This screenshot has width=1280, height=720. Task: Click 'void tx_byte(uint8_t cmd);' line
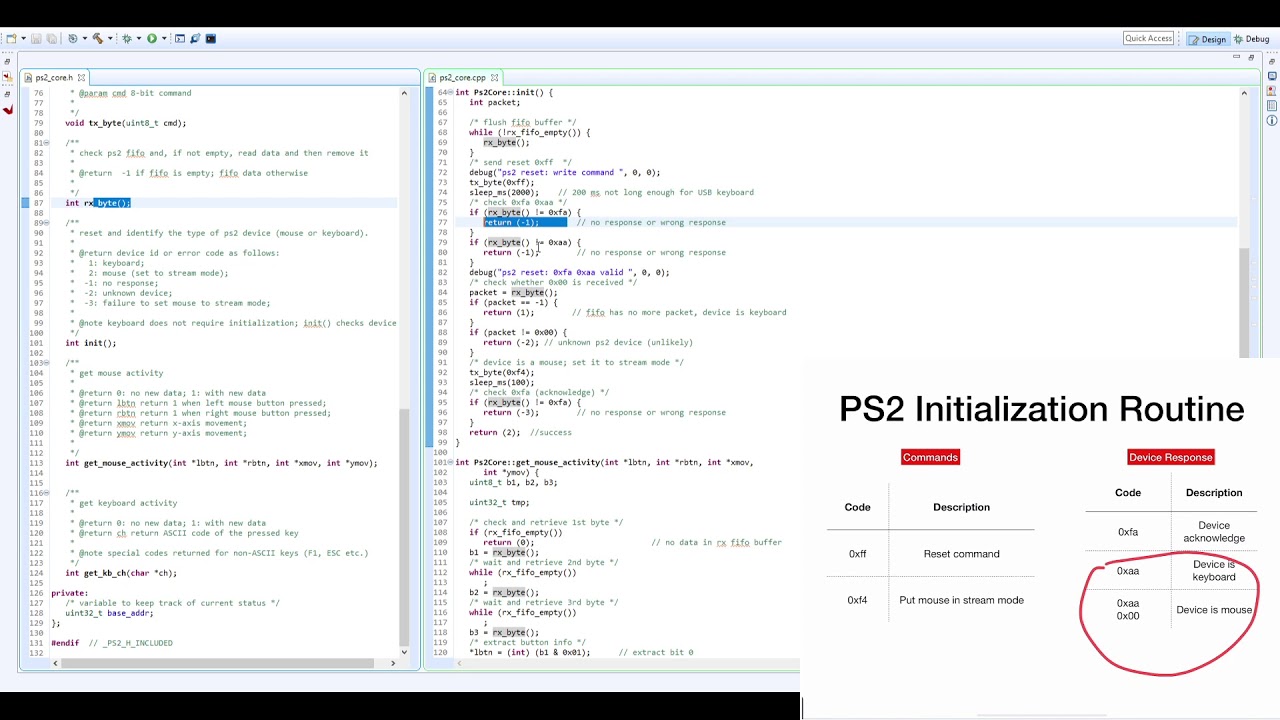(x=126, y=123)
